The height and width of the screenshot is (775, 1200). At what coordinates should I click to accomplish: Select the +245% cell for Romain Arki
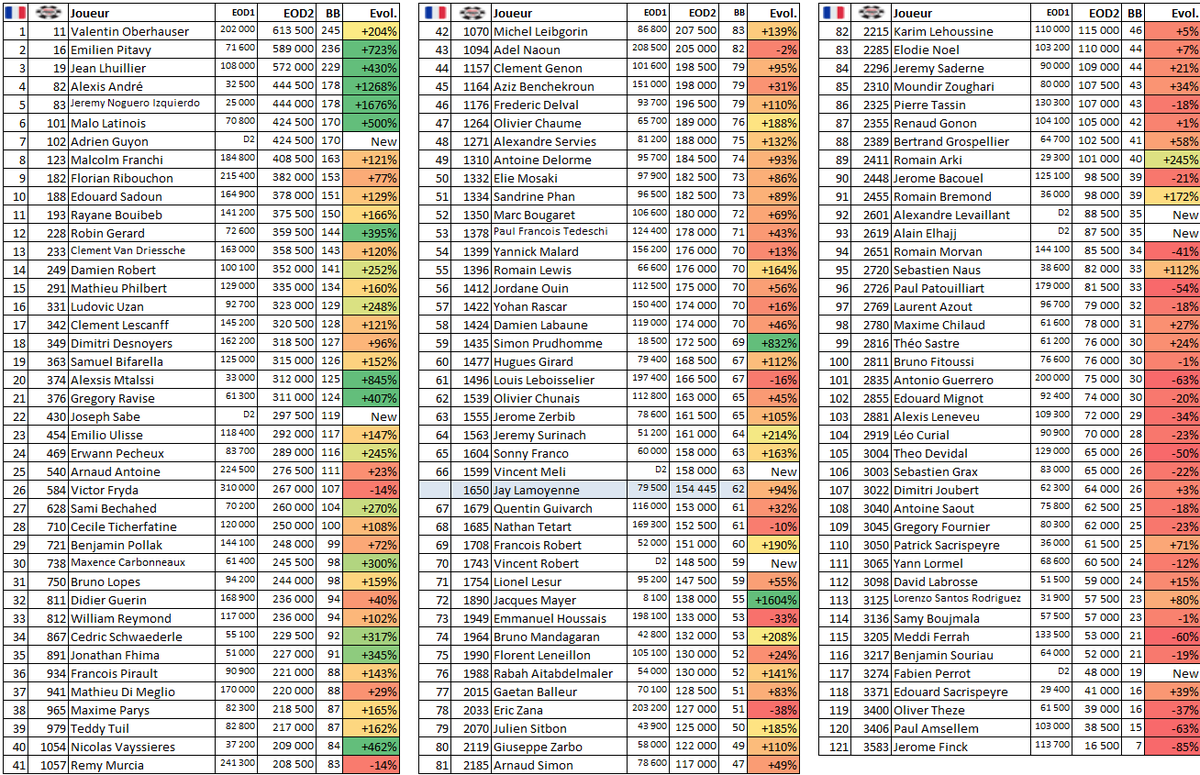click(x=1172, y=160)
